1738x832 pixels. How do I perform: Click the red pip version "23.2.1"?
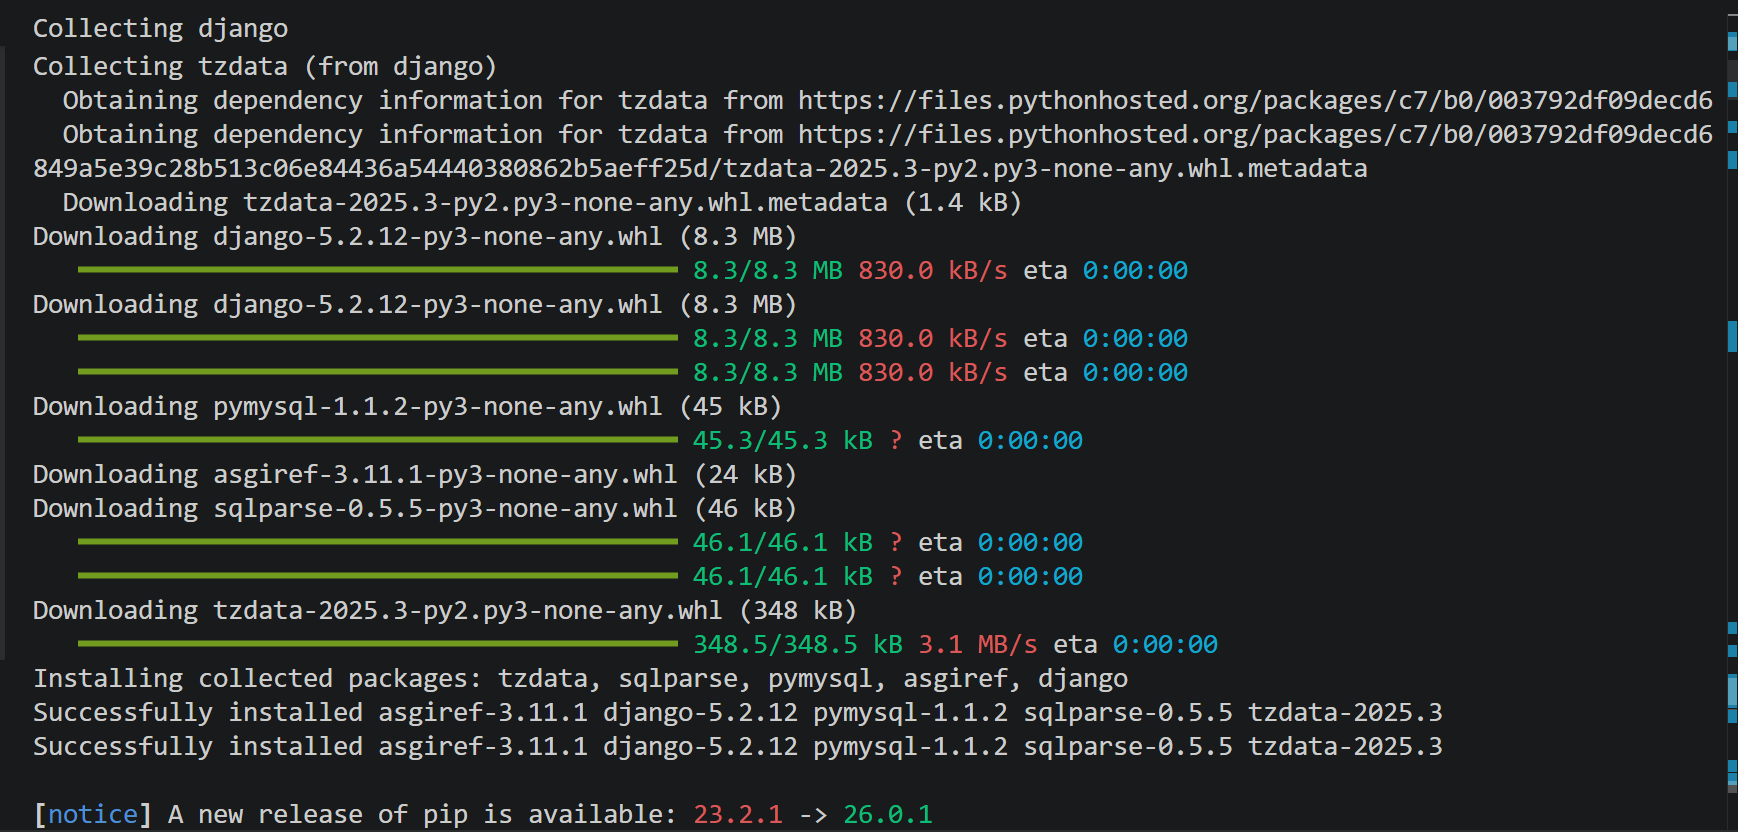coord(738,814)
